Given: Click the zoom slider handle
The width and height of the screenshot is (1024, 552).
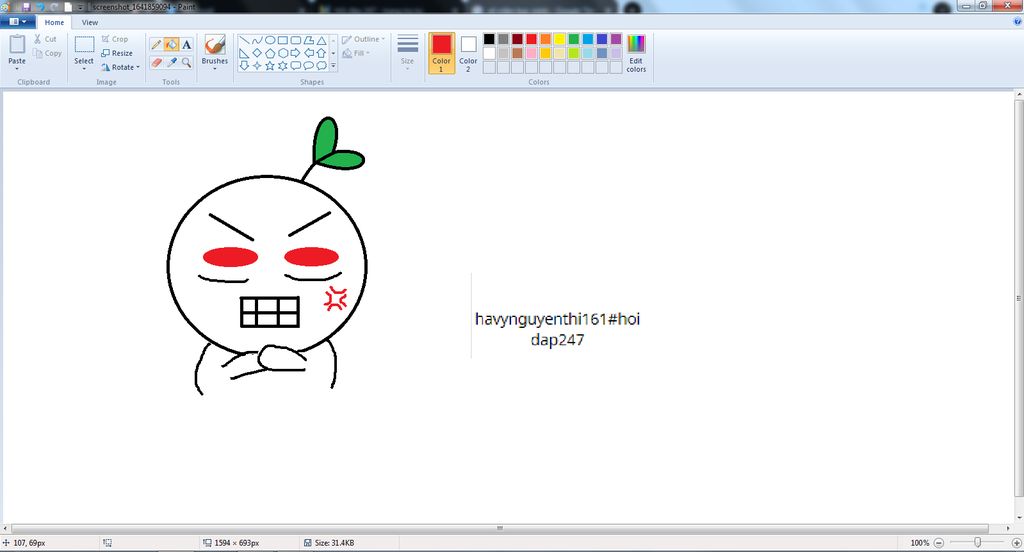Looking at the screenshot, I should (x=978, y=543).
